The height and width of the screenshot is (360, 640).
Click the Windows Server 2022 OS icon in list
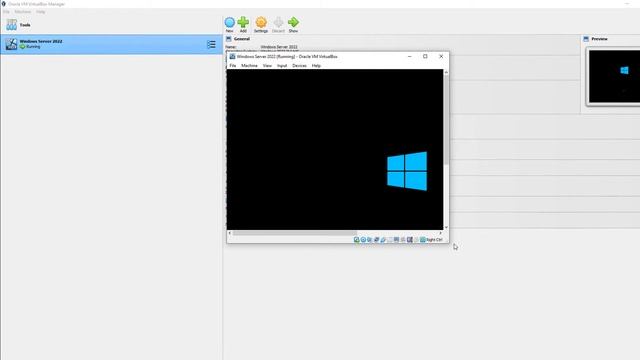coord(11,44)
